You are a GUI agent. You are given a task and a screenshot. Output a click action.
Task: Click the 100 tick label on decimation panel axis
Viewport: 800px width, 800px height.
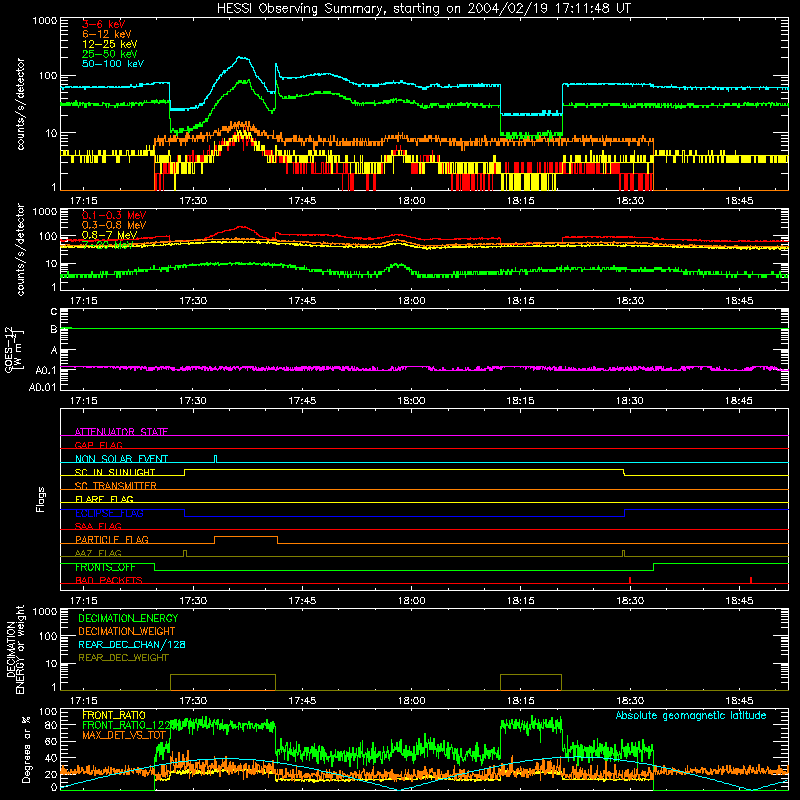(x=48, y=636)
